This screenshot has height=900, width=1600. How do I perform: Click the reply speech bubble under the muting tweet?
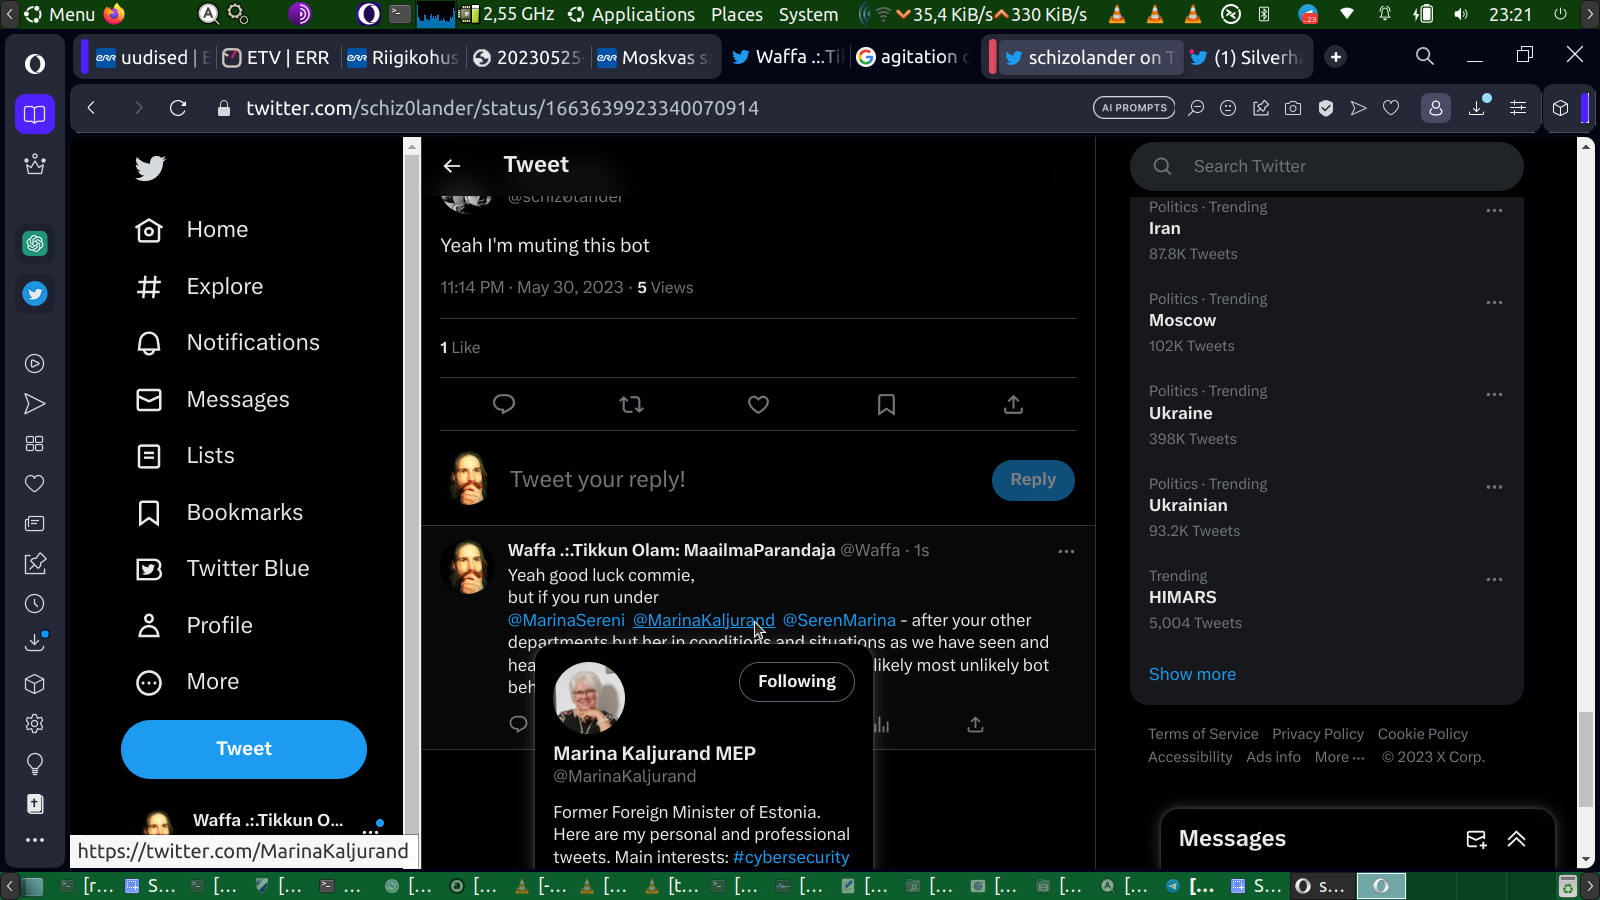point(504,404)
